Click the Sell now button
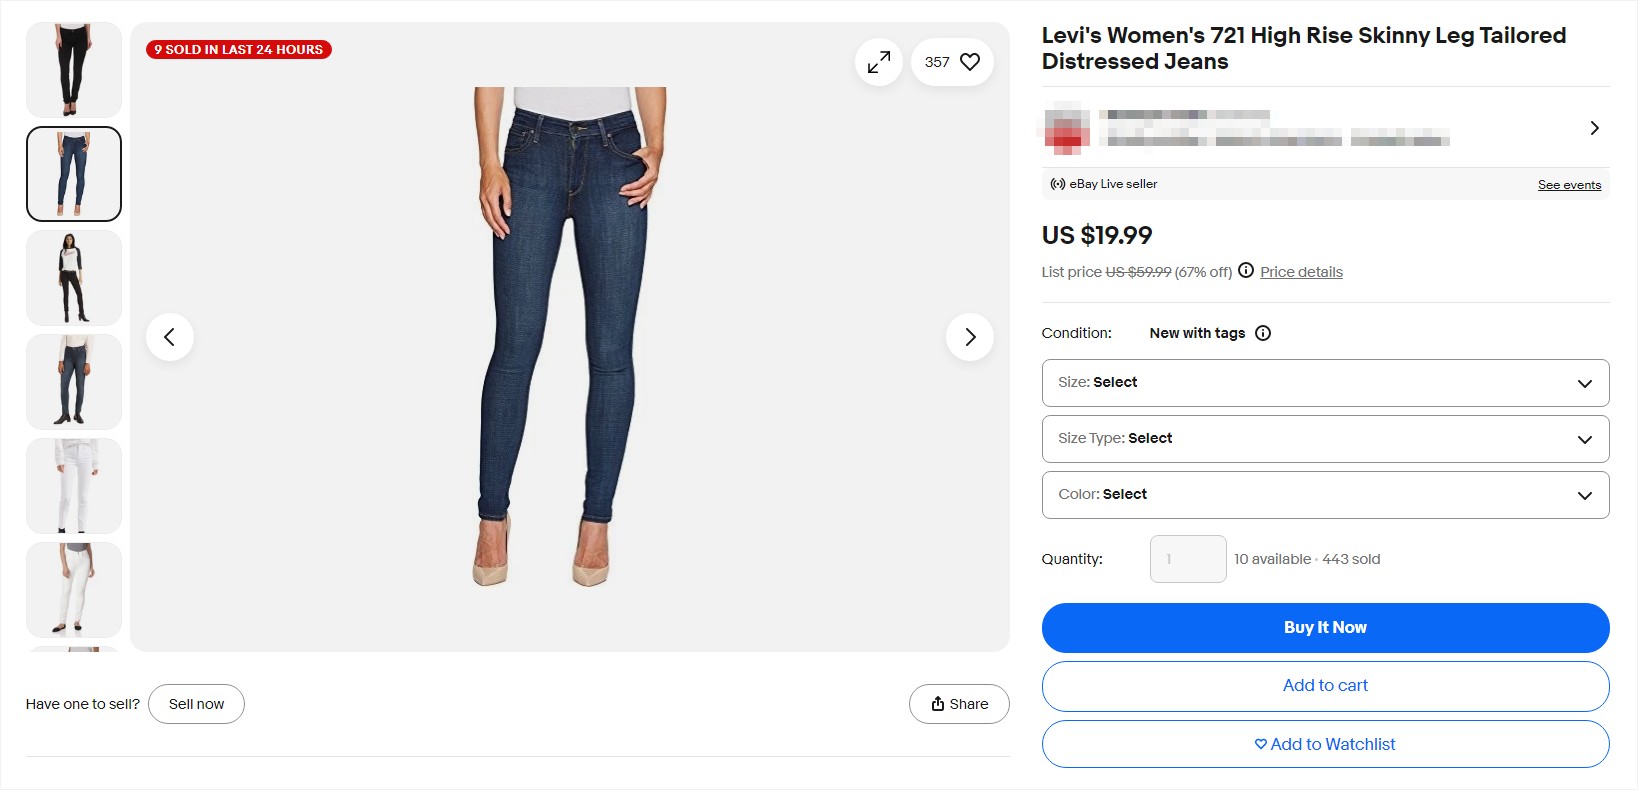The height and width of the screenshot is (790, 1638). coord(196,703)
